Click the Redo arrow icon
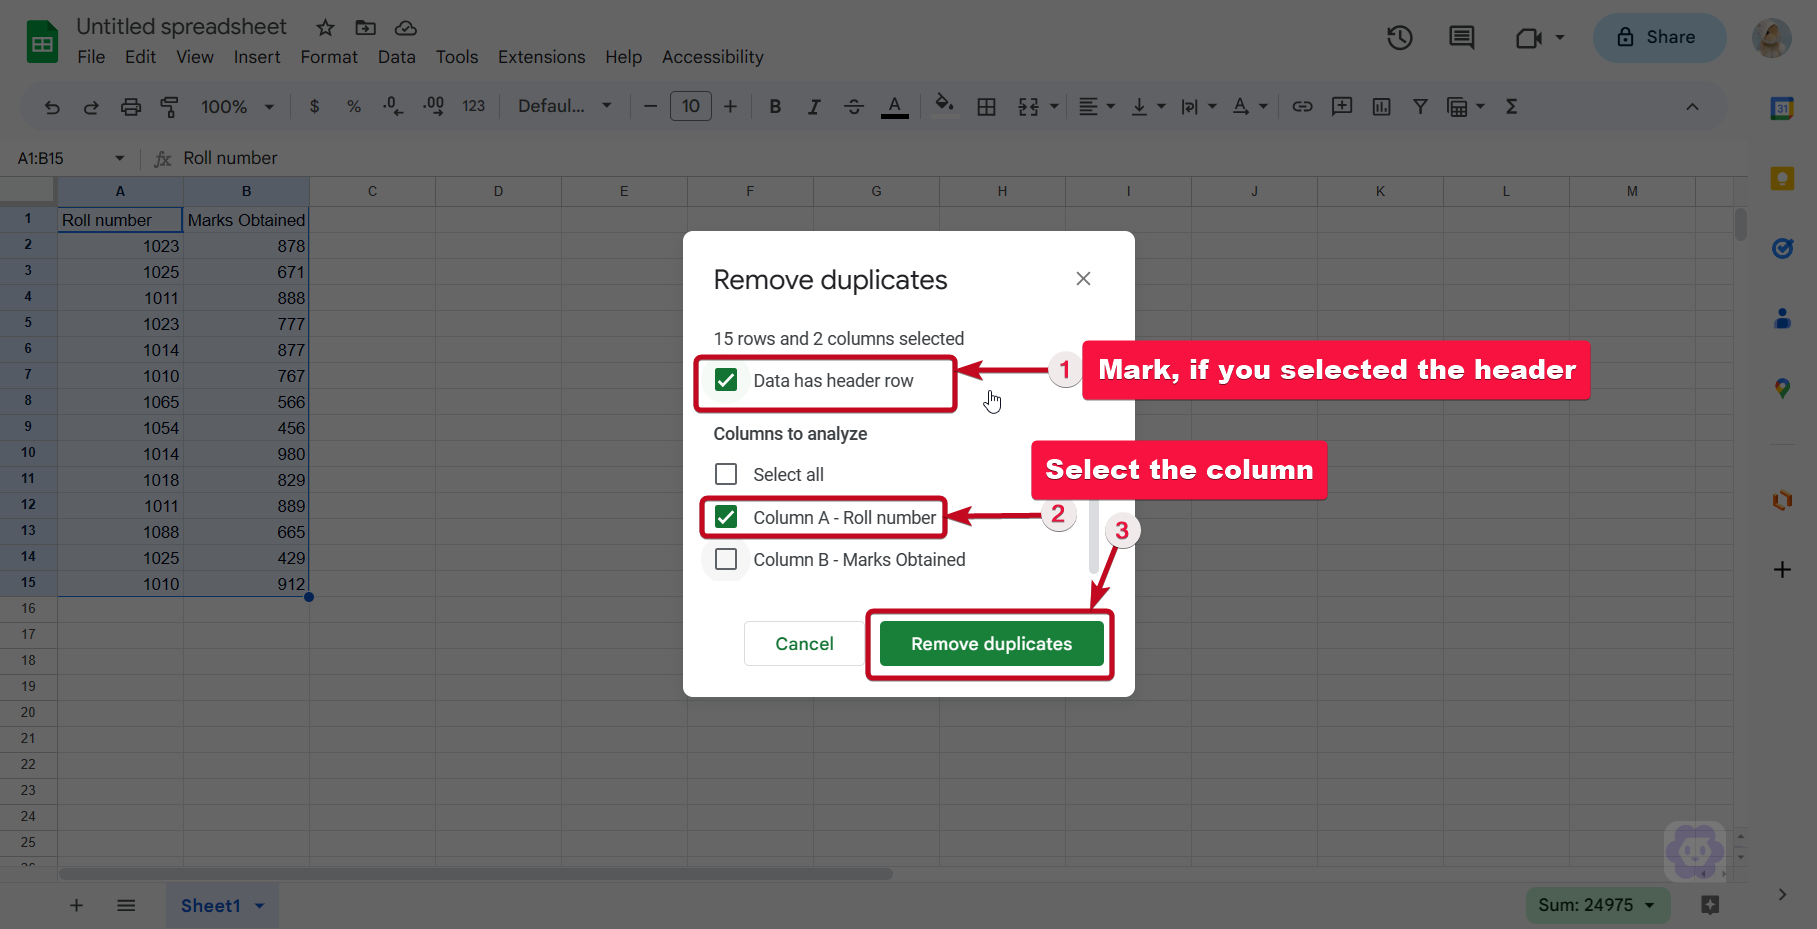Image resolution: width=1817 pixels, height=929 pixels. click(91, 107)
